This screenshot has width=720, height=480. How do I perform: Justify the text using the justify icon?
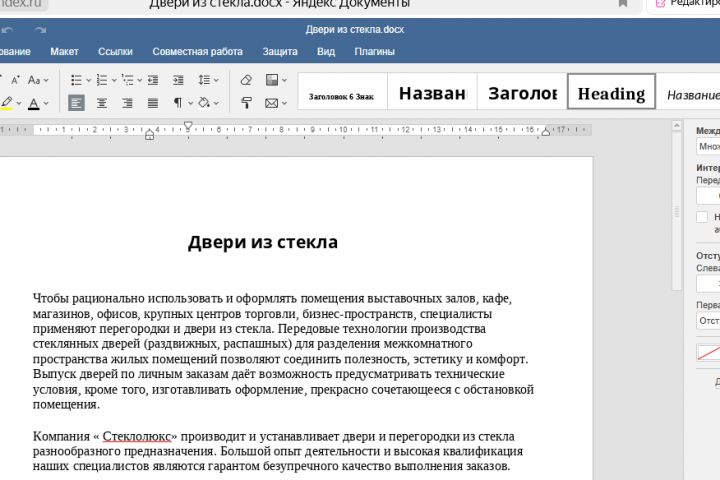[x=153, y=103]
